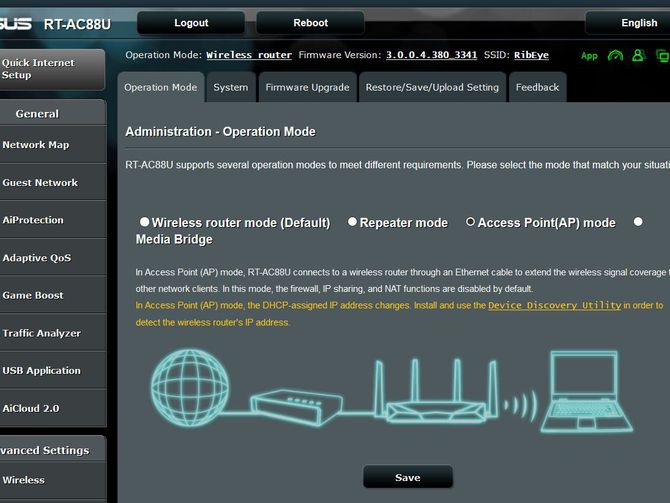This screenshot has height=503, width=670.
Task: Click the RibEye SSID link
Action: pos(531,55)
